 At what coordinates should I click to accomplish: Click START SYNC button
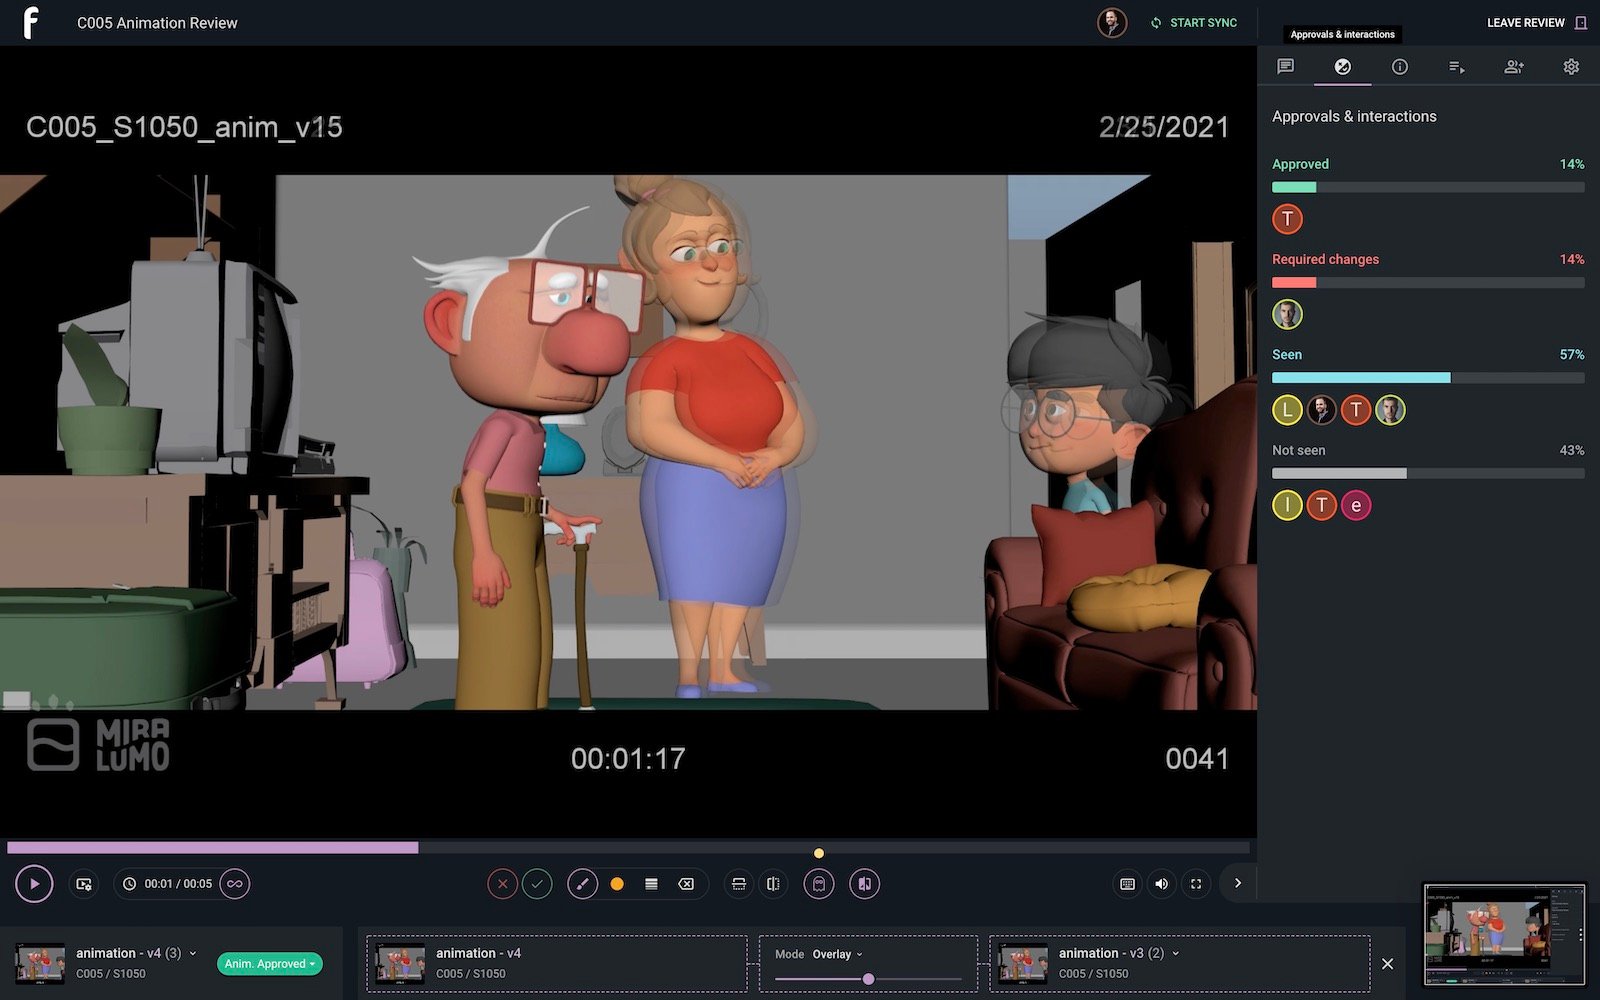(1193, 22)
